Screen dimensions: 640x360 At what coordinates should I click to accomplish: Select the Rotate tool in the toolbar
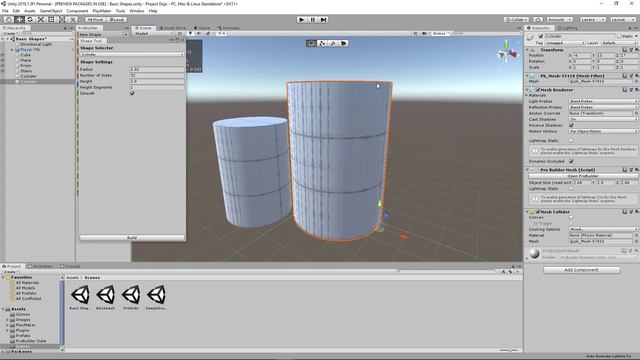pos(30,19)
